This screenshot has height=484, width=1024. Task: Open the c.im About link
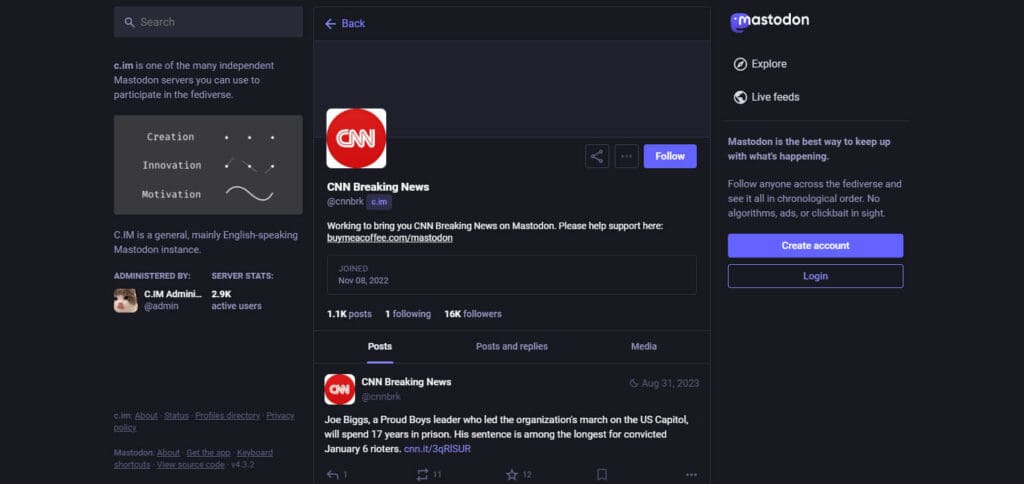(146, 416)
